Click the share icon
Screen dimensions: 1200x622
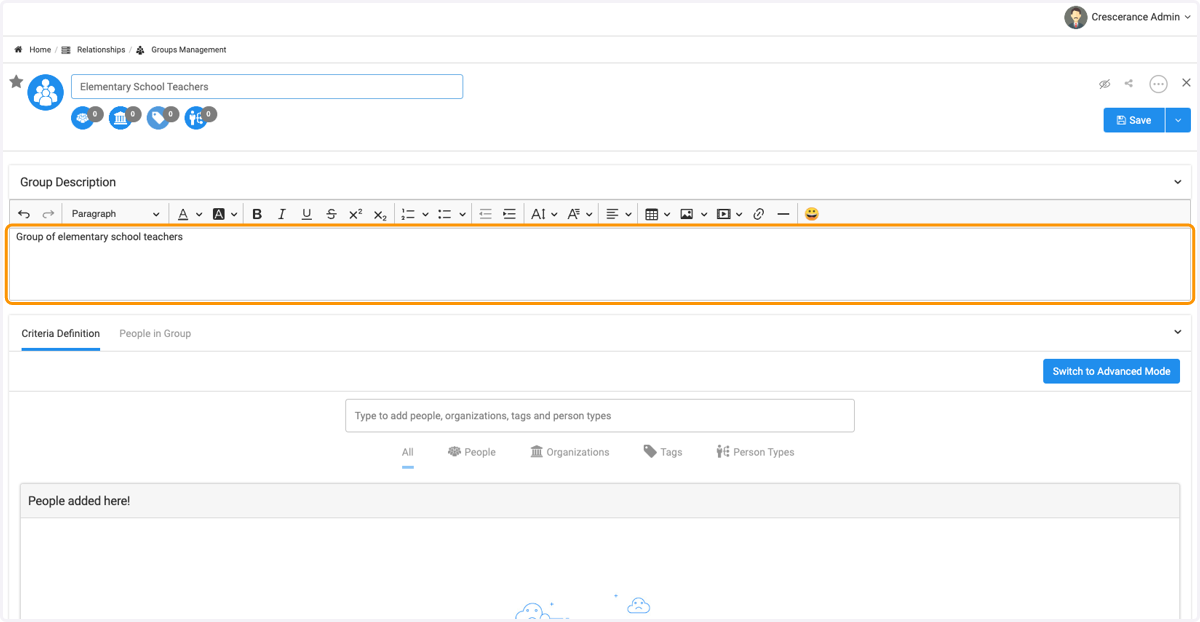tap(1129, 84)
